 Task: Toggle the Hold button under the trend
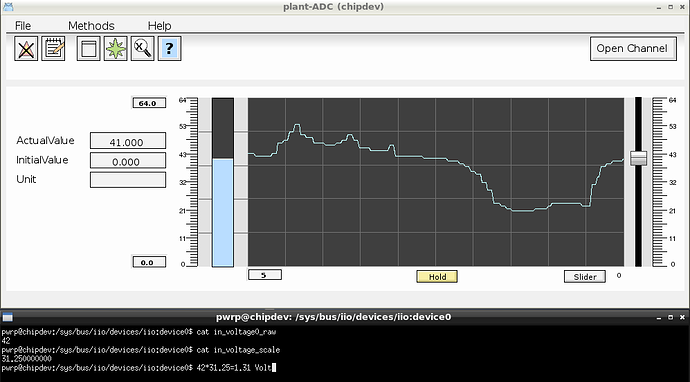pyautogui.click(x=437, y=276)
